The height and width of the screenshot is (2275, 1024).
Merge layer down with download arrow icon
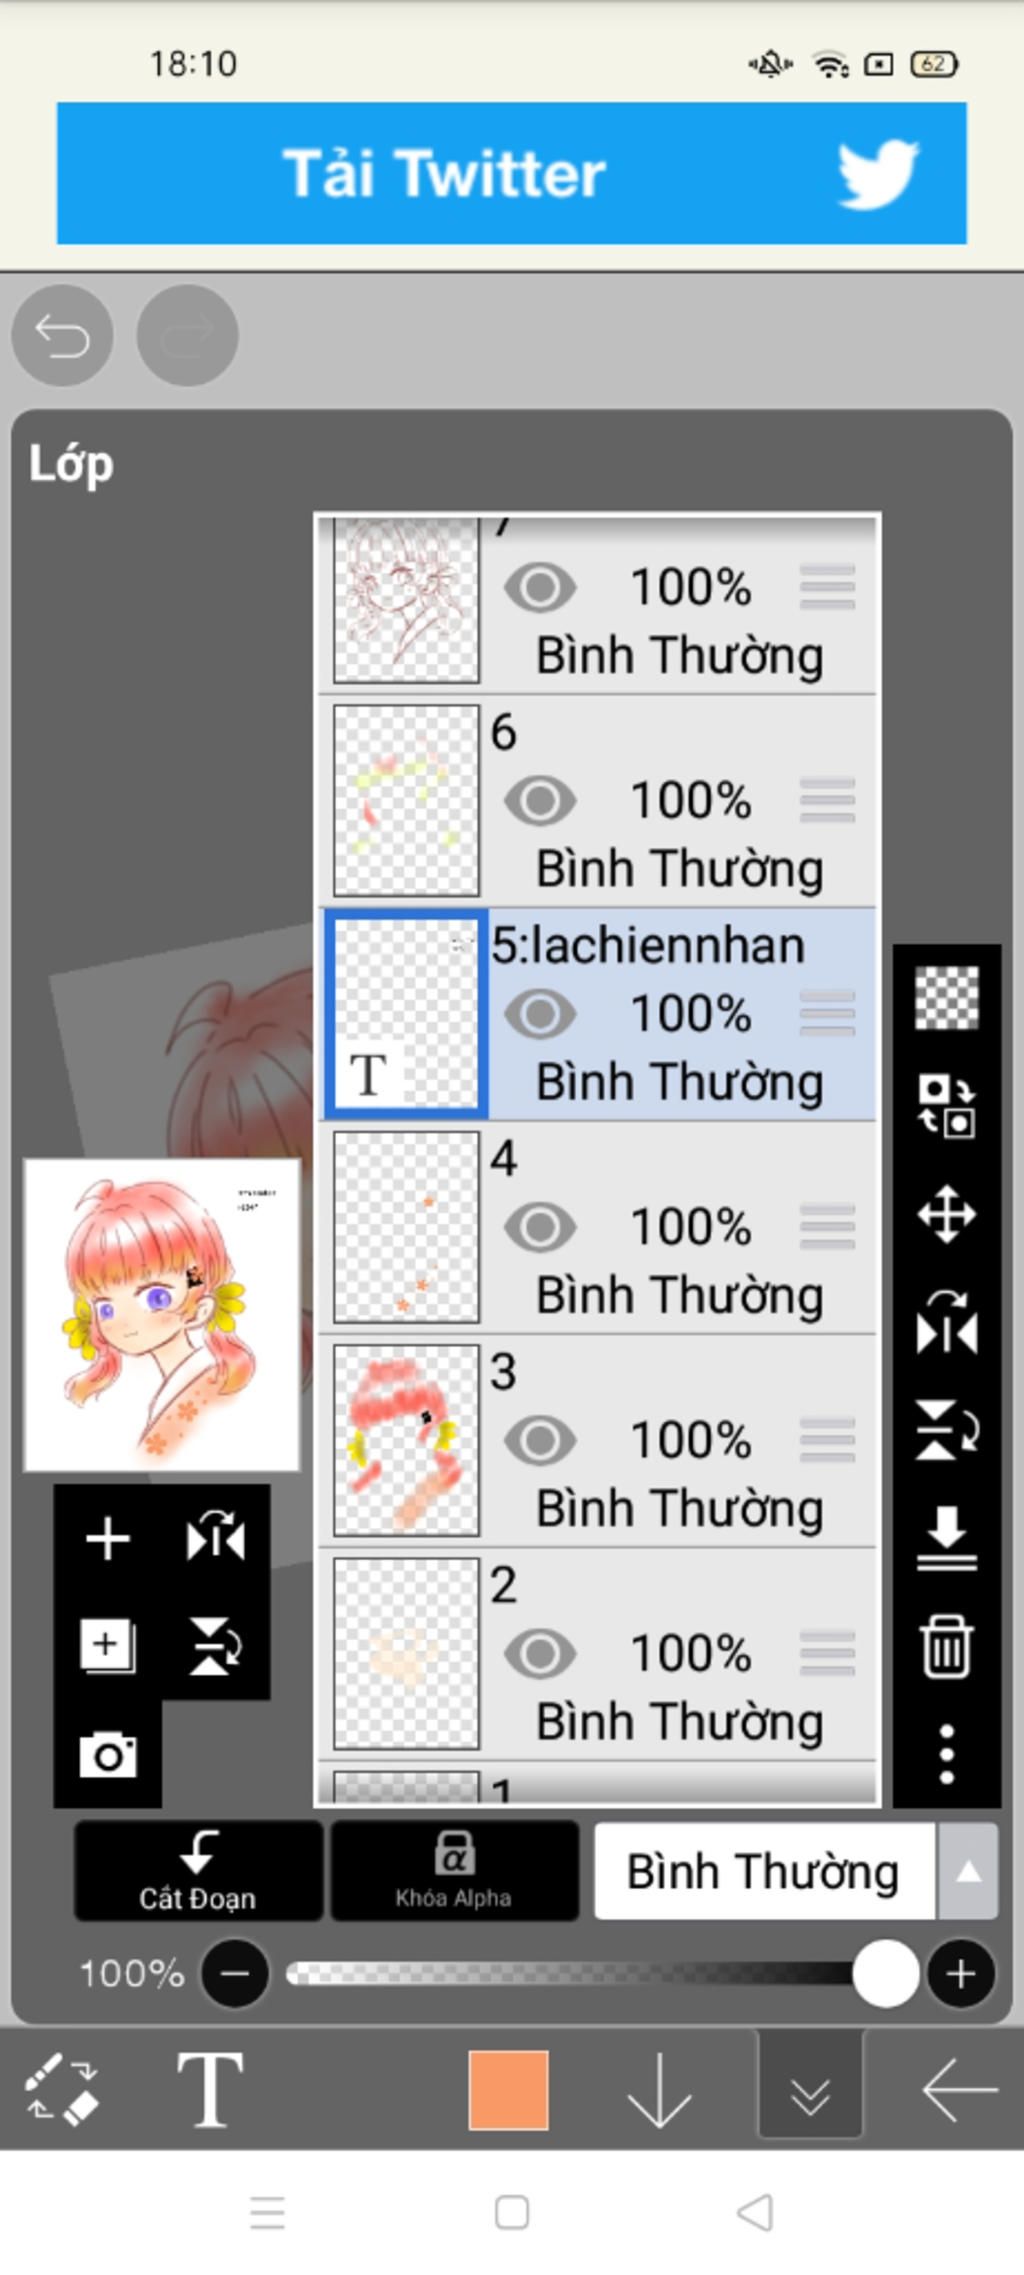946,1538
